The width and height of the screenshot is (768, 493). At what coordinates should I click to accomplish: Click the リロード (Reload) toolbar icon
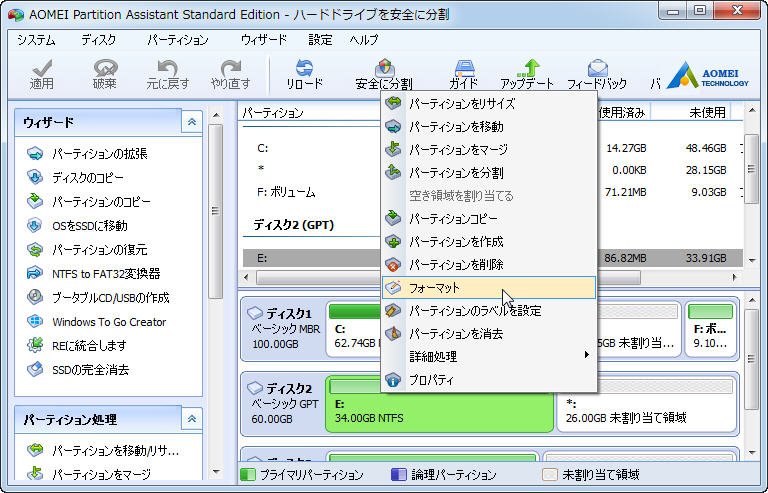304,74
